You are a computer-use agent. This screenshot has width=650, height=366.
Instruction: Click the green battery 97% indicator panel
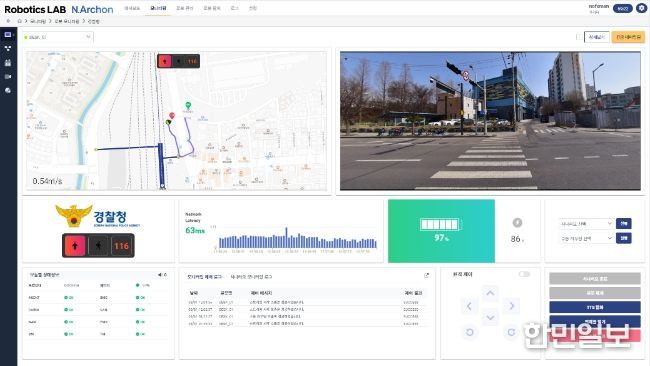point(441,231)
